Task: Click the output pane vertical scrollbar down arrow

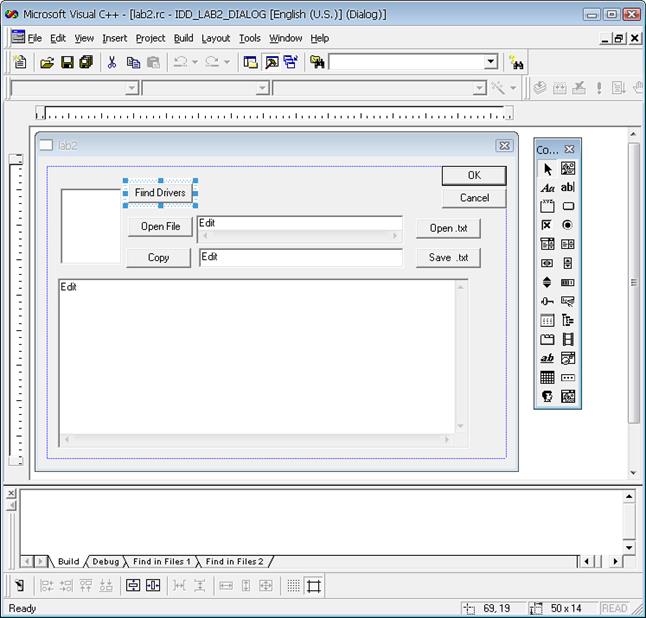Action: click(x=629, y=548)
